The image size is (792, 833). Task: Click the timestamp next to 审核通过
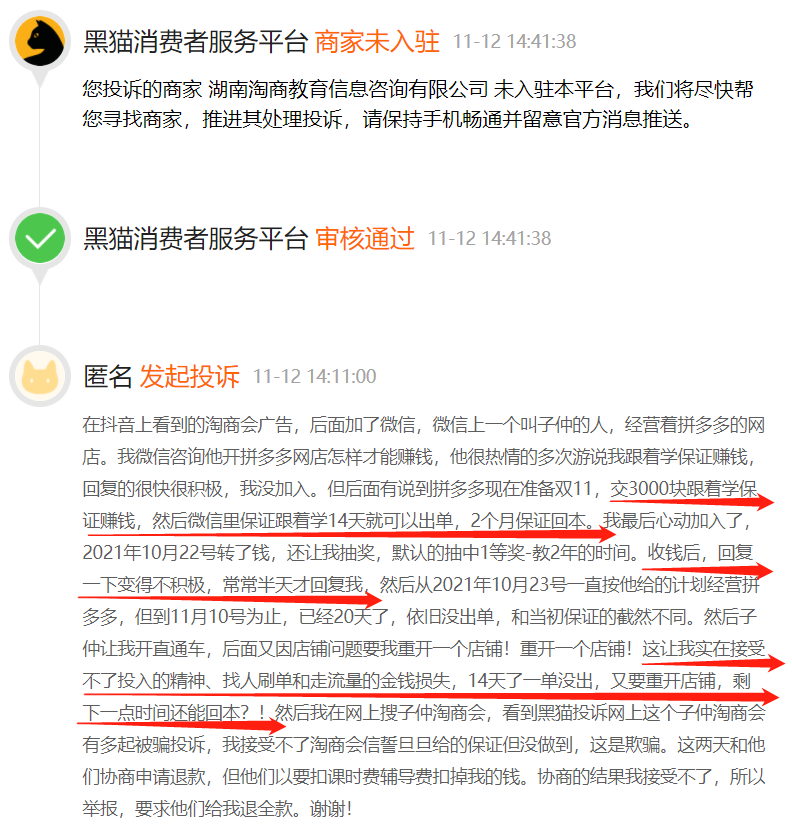[489, 238]
